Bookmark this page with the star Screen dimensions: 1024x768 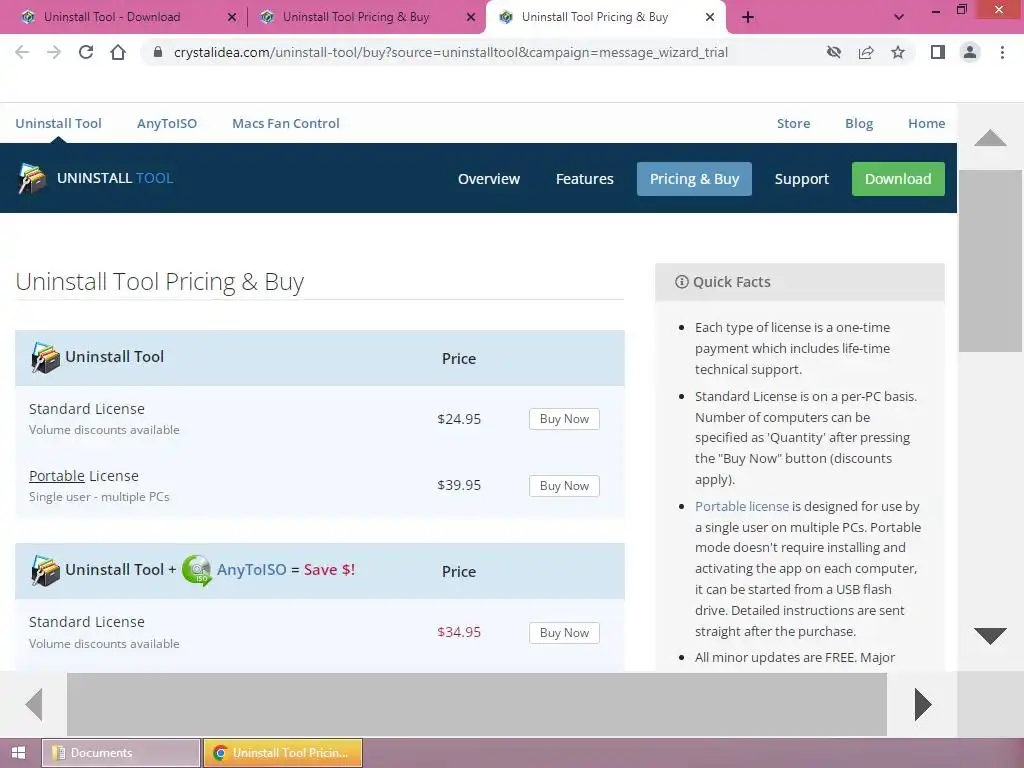click(898, 52)
